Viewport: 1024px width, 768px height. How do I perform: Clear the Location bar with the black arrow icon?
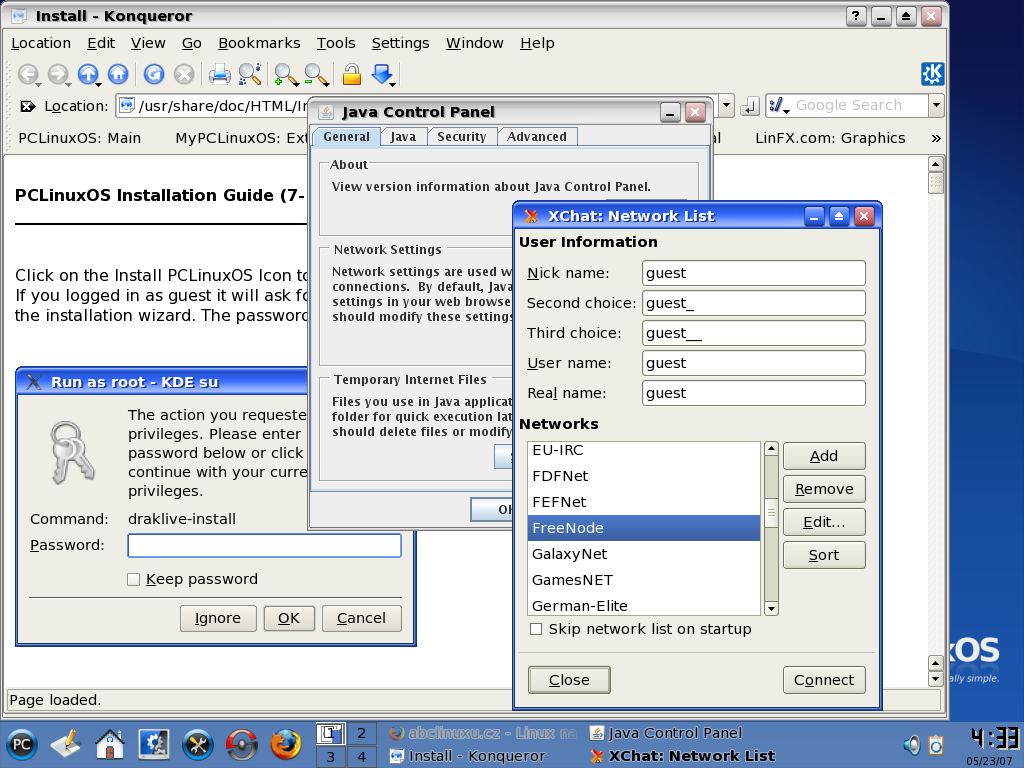coord(28,106)
